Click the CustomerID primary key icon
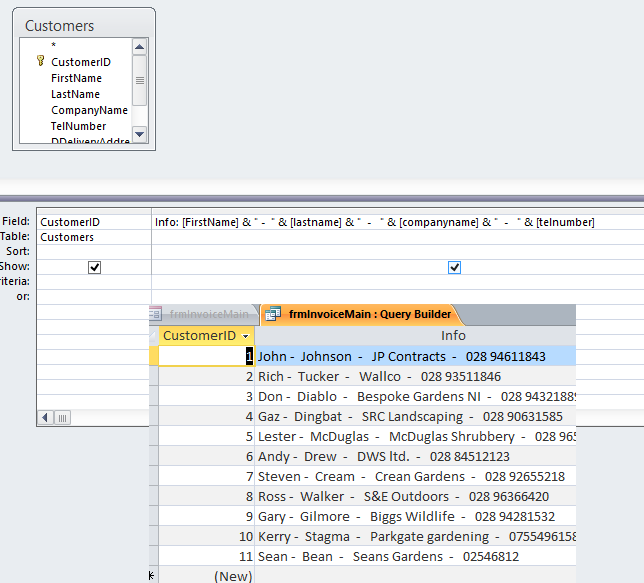Screen dimensions: 644x583 tap(40, 61)
